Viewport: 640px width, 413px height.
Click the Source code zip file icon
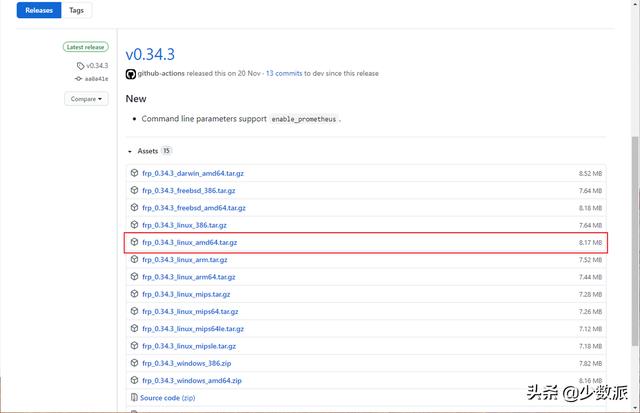134,397
